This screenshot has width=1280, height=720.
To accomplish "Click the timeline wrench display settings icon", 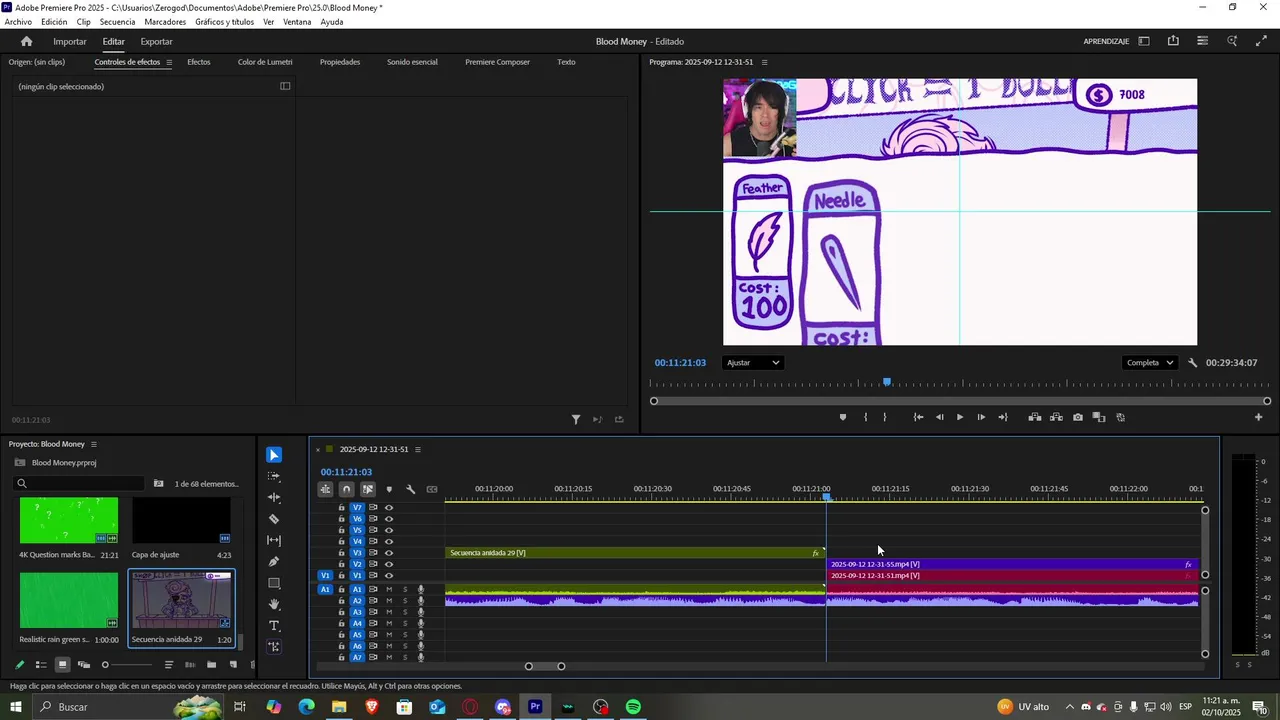I will click(x=410, y=489).
